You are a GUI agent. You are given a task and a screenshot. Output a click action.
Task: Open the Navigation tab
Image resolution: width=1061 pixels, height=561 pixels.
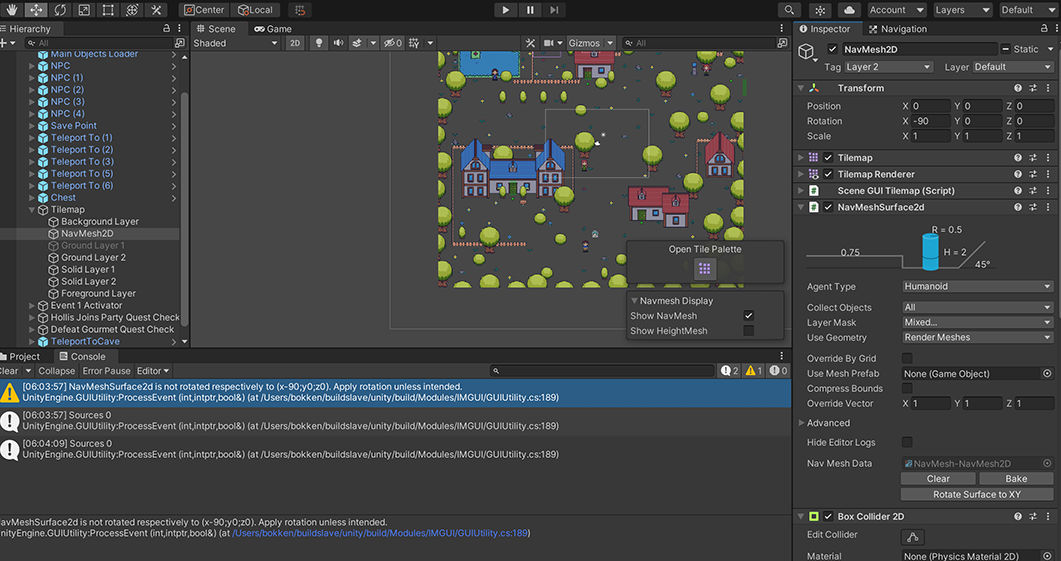click(x=897, y=29)
